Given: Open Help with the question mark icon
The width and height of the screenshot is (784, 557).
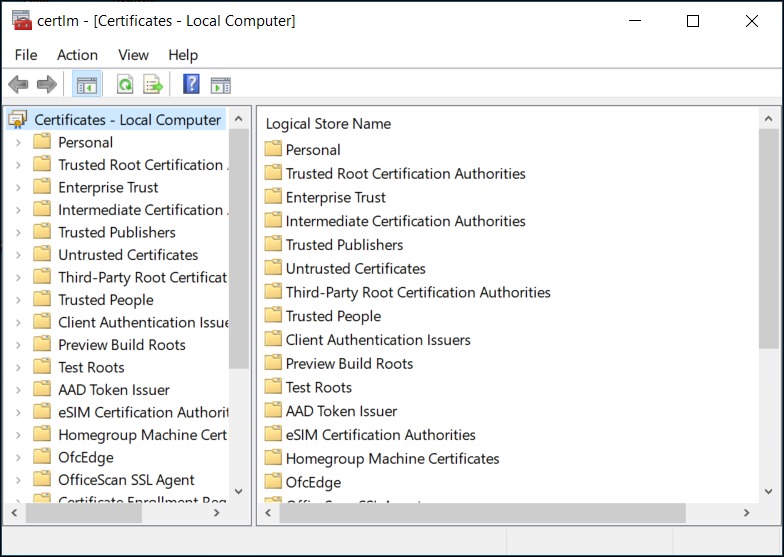Looking at the screenshot, I should click(x=191, y=85).
